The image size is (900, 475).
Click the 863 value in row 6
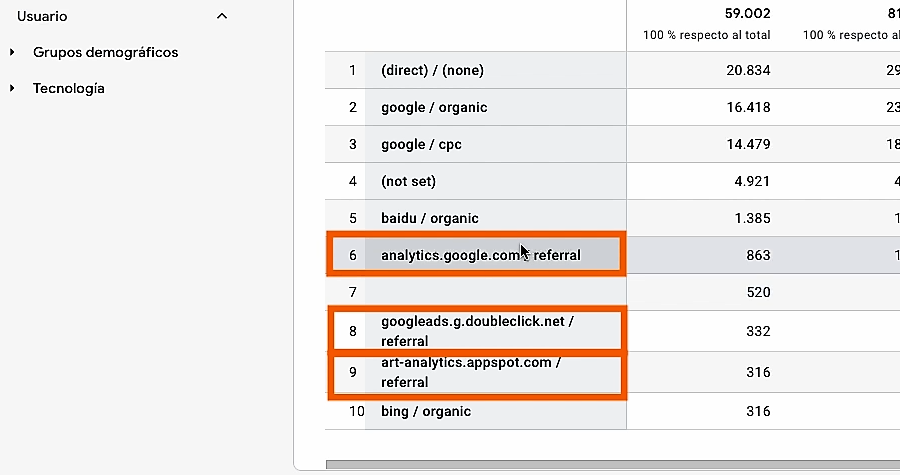click(758, 255)
